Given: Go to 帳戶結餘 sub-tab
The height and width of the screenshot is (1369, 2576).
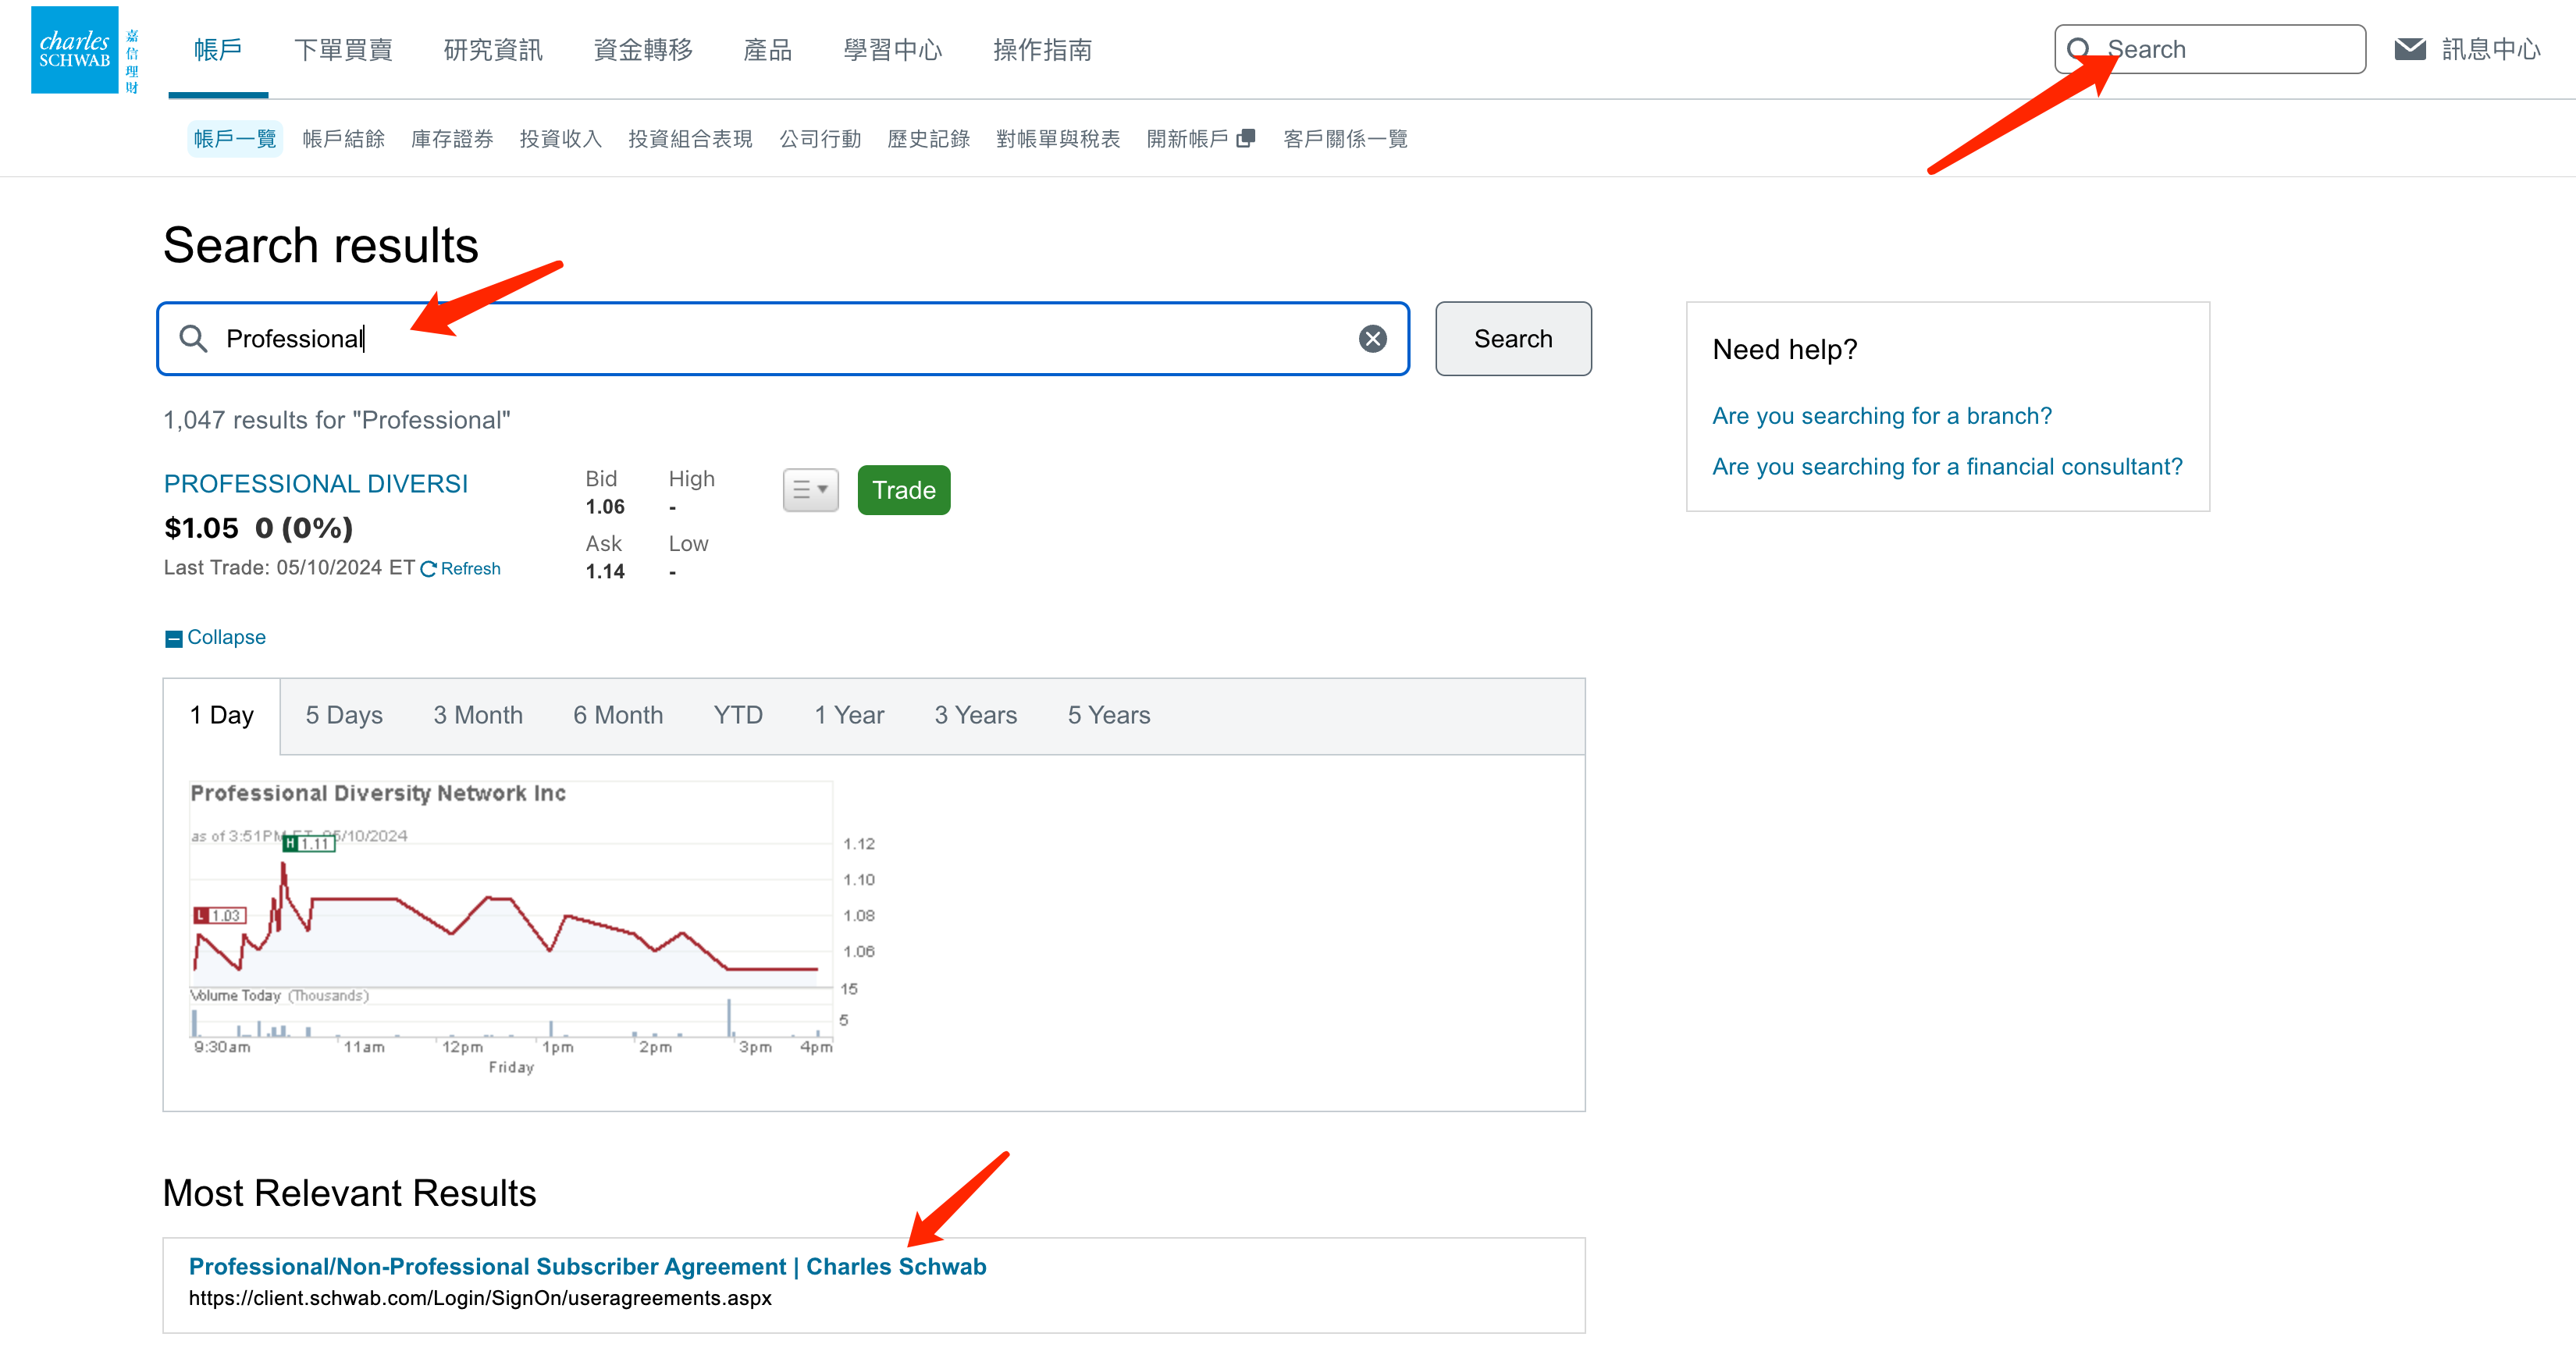Looking at the screenshot, I should point(343,139).
